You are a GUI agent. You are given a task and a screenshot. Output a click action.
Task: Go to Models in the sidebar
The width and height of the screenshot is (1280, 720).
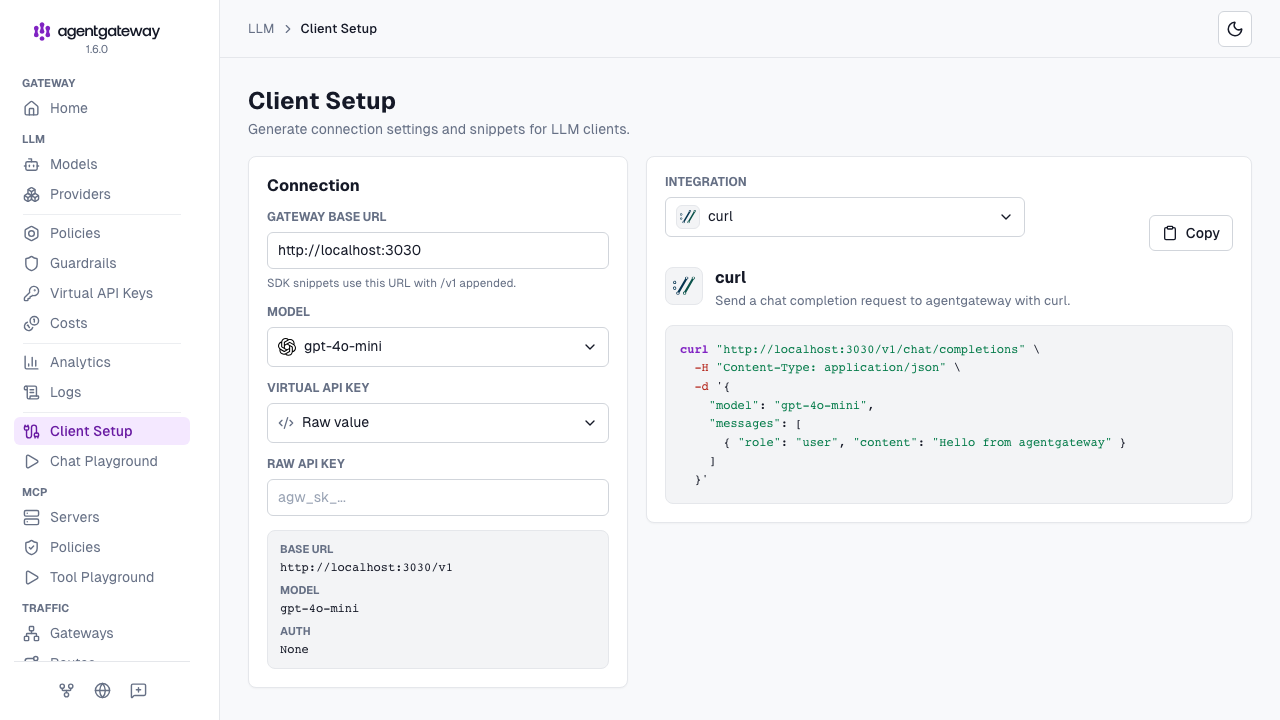(x=102, y=164)
